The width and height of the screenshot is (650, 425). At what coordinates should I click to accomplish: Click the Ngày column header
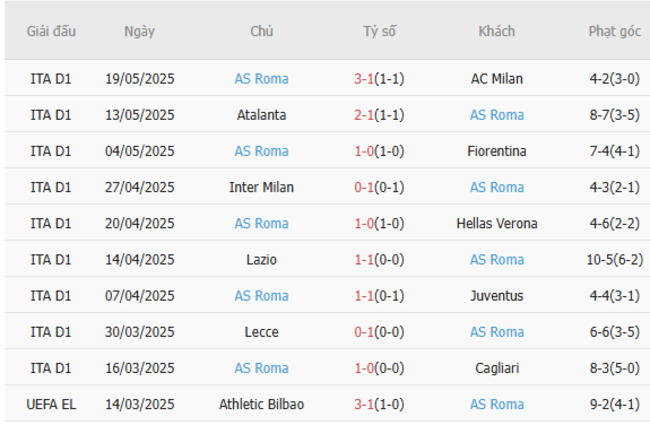(x=140, y=31)
